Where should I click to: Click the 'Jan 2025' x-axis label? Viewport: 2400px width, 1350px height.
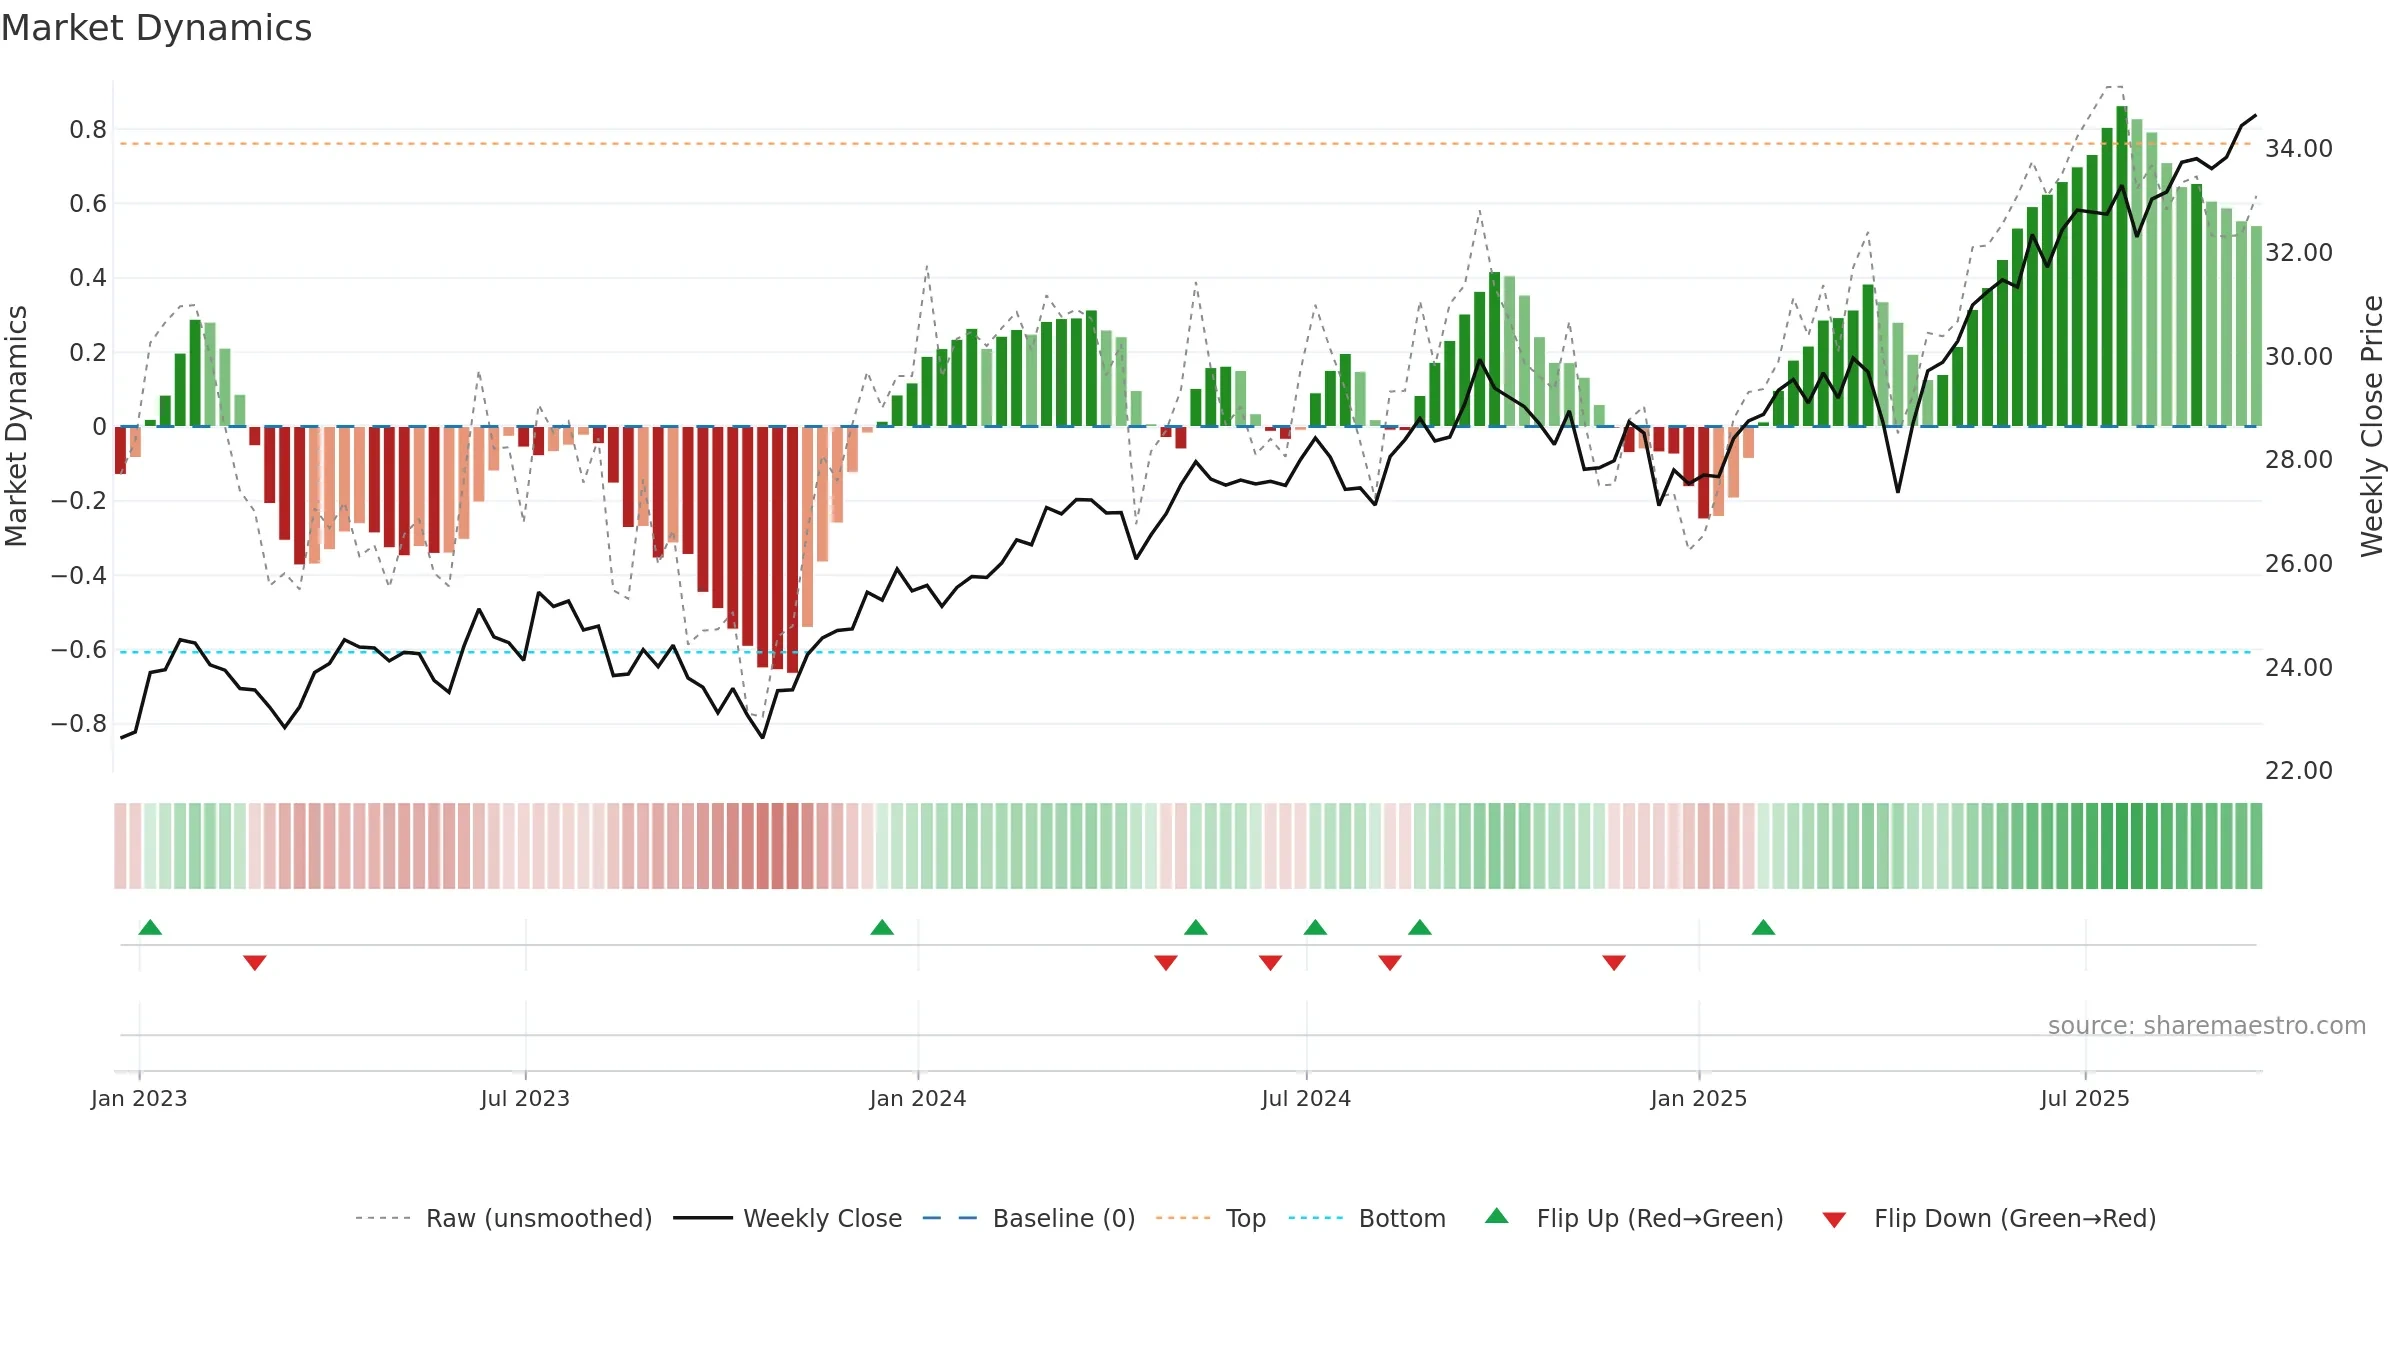click(1699, 1098)
